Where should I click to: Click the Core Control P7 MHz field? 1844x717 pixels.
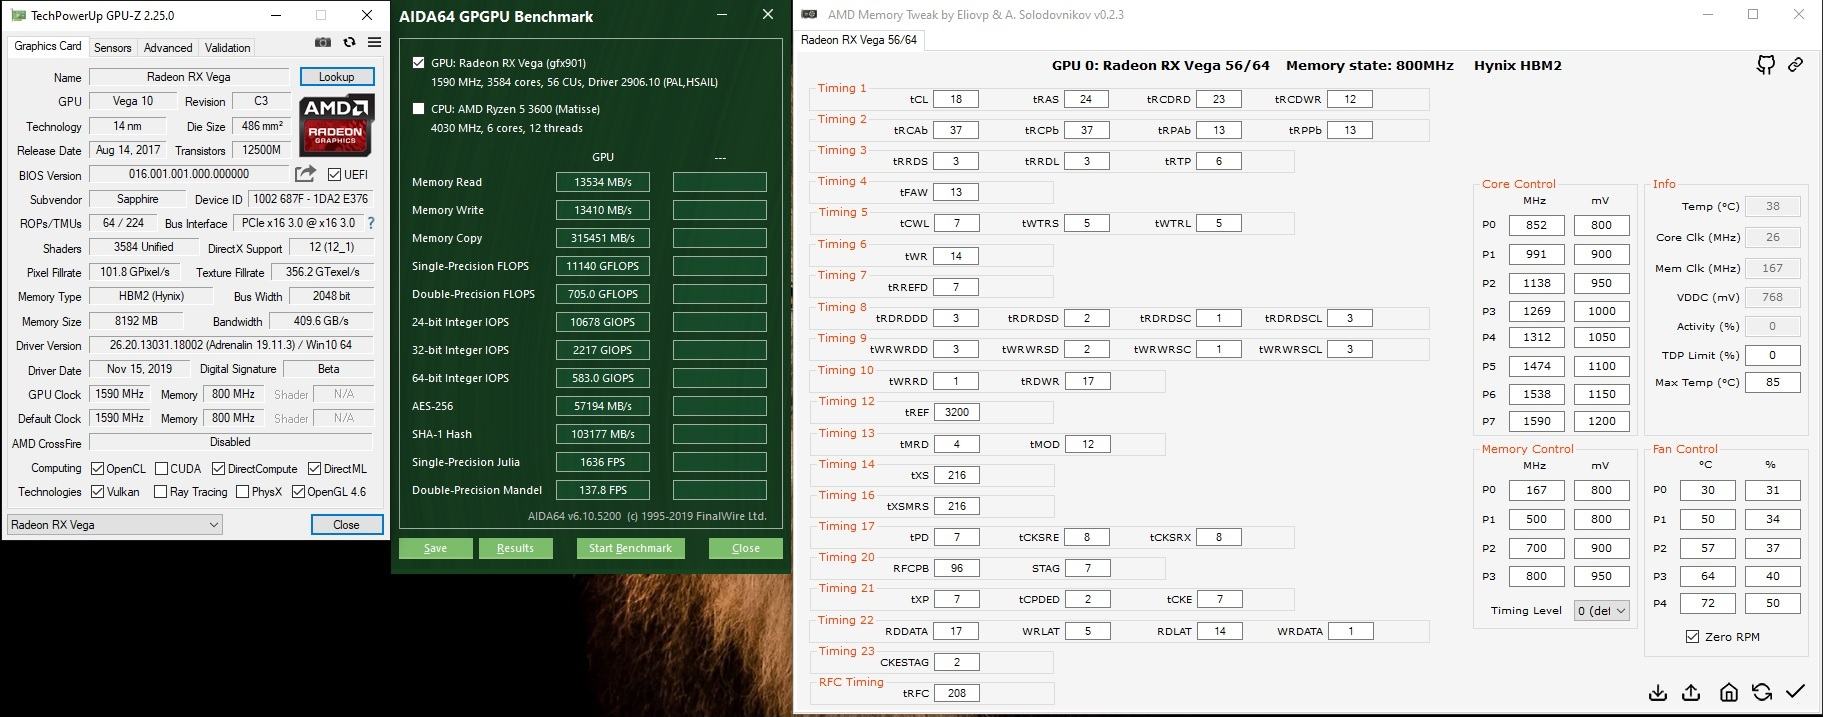(1536, 421)
